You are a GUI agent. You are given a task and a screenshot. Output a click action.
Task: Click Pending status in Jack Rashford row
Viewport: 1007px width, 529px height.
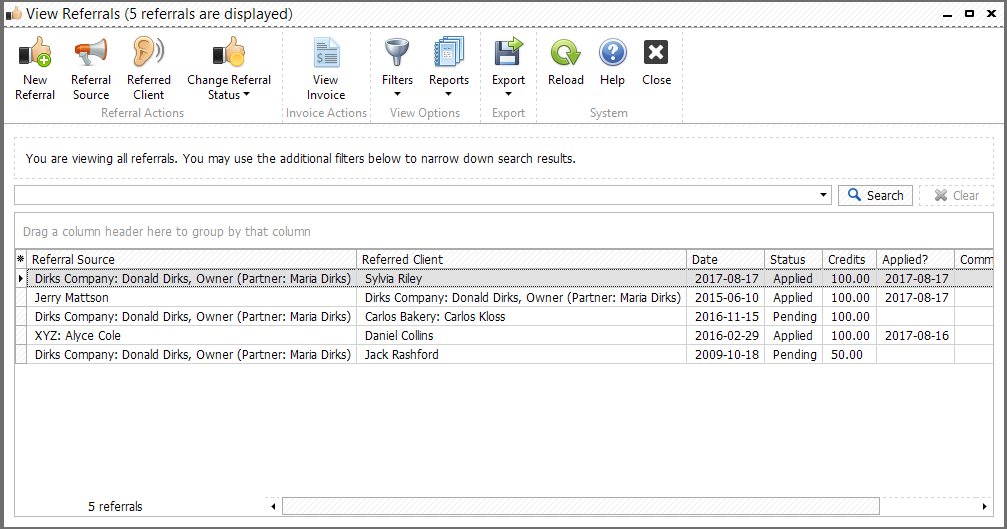pyautogui.click(x=794, y=354)
